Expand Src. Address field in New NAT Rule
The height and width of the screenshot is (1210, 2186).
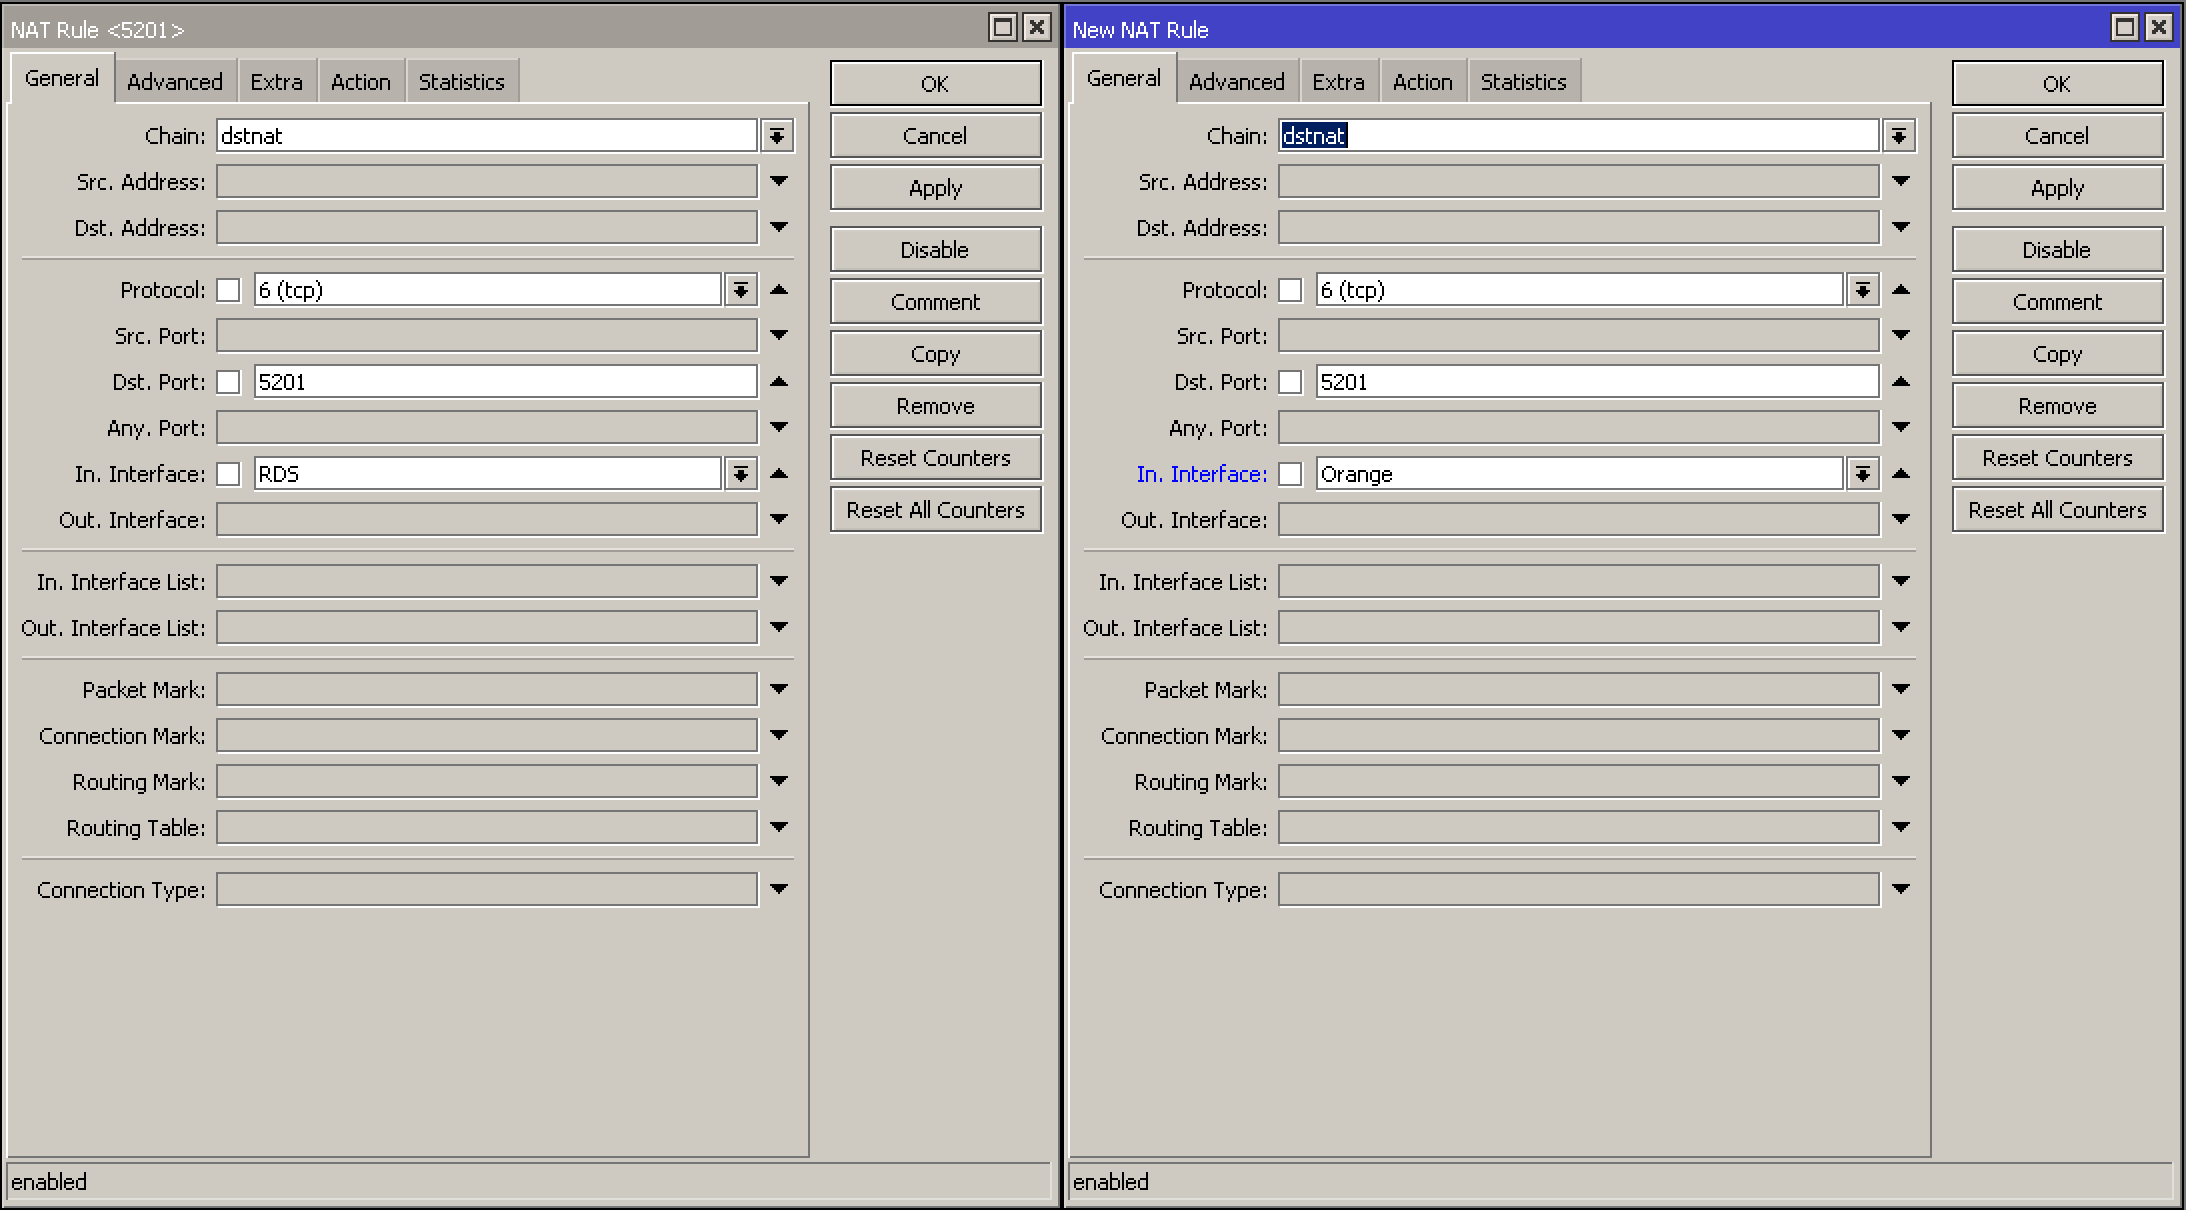(x=1901, y=181)
